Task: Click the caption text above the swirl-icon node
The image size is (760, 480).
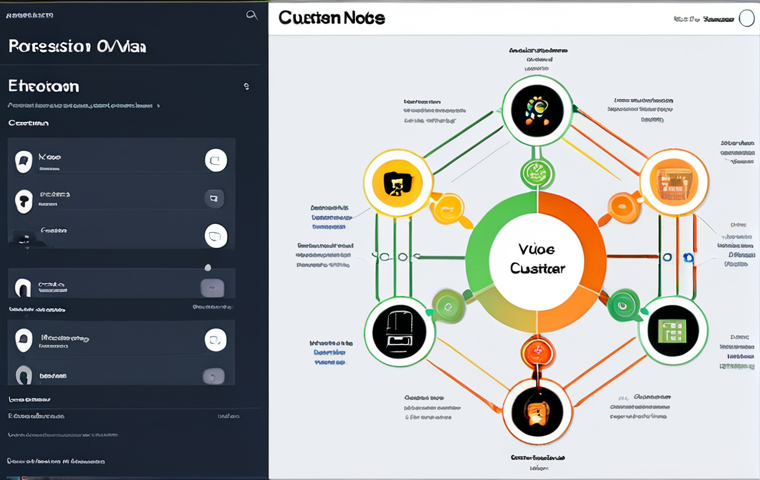Action: pos(538,59)
